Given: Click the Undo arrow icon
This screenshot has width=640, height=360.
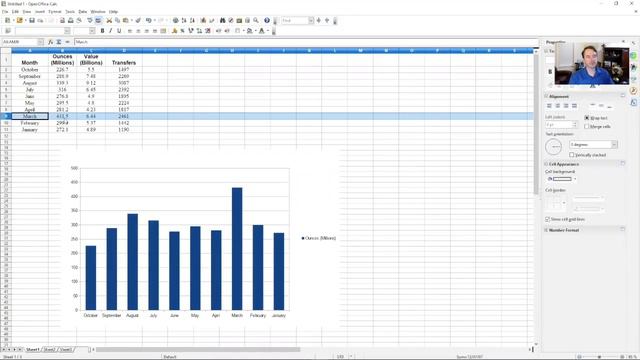Looking at the screenshot, I should [149, 20].
